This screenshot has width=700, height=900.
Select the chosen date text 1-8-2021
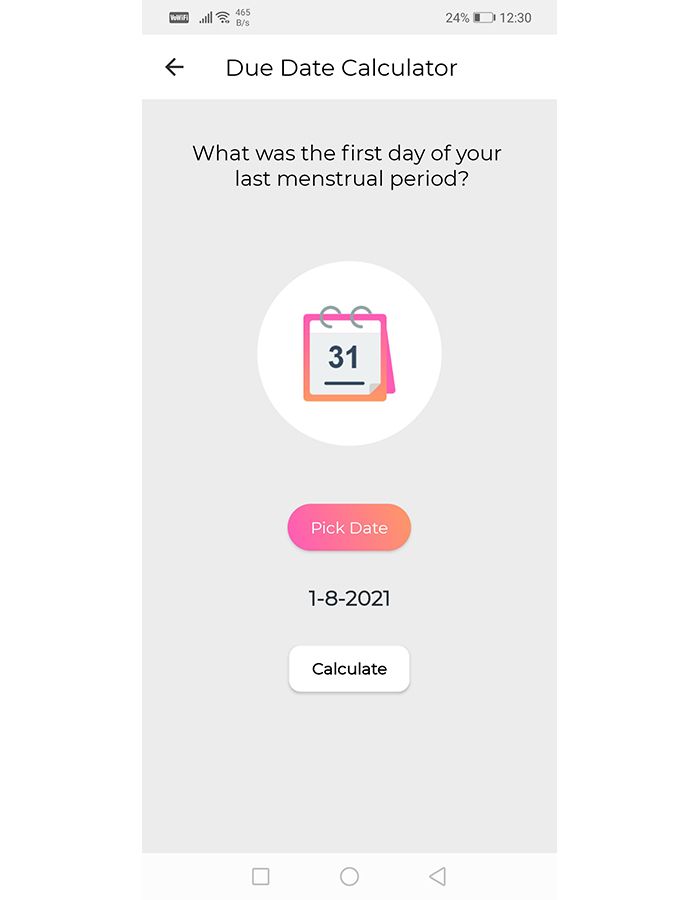coord(349,599)
